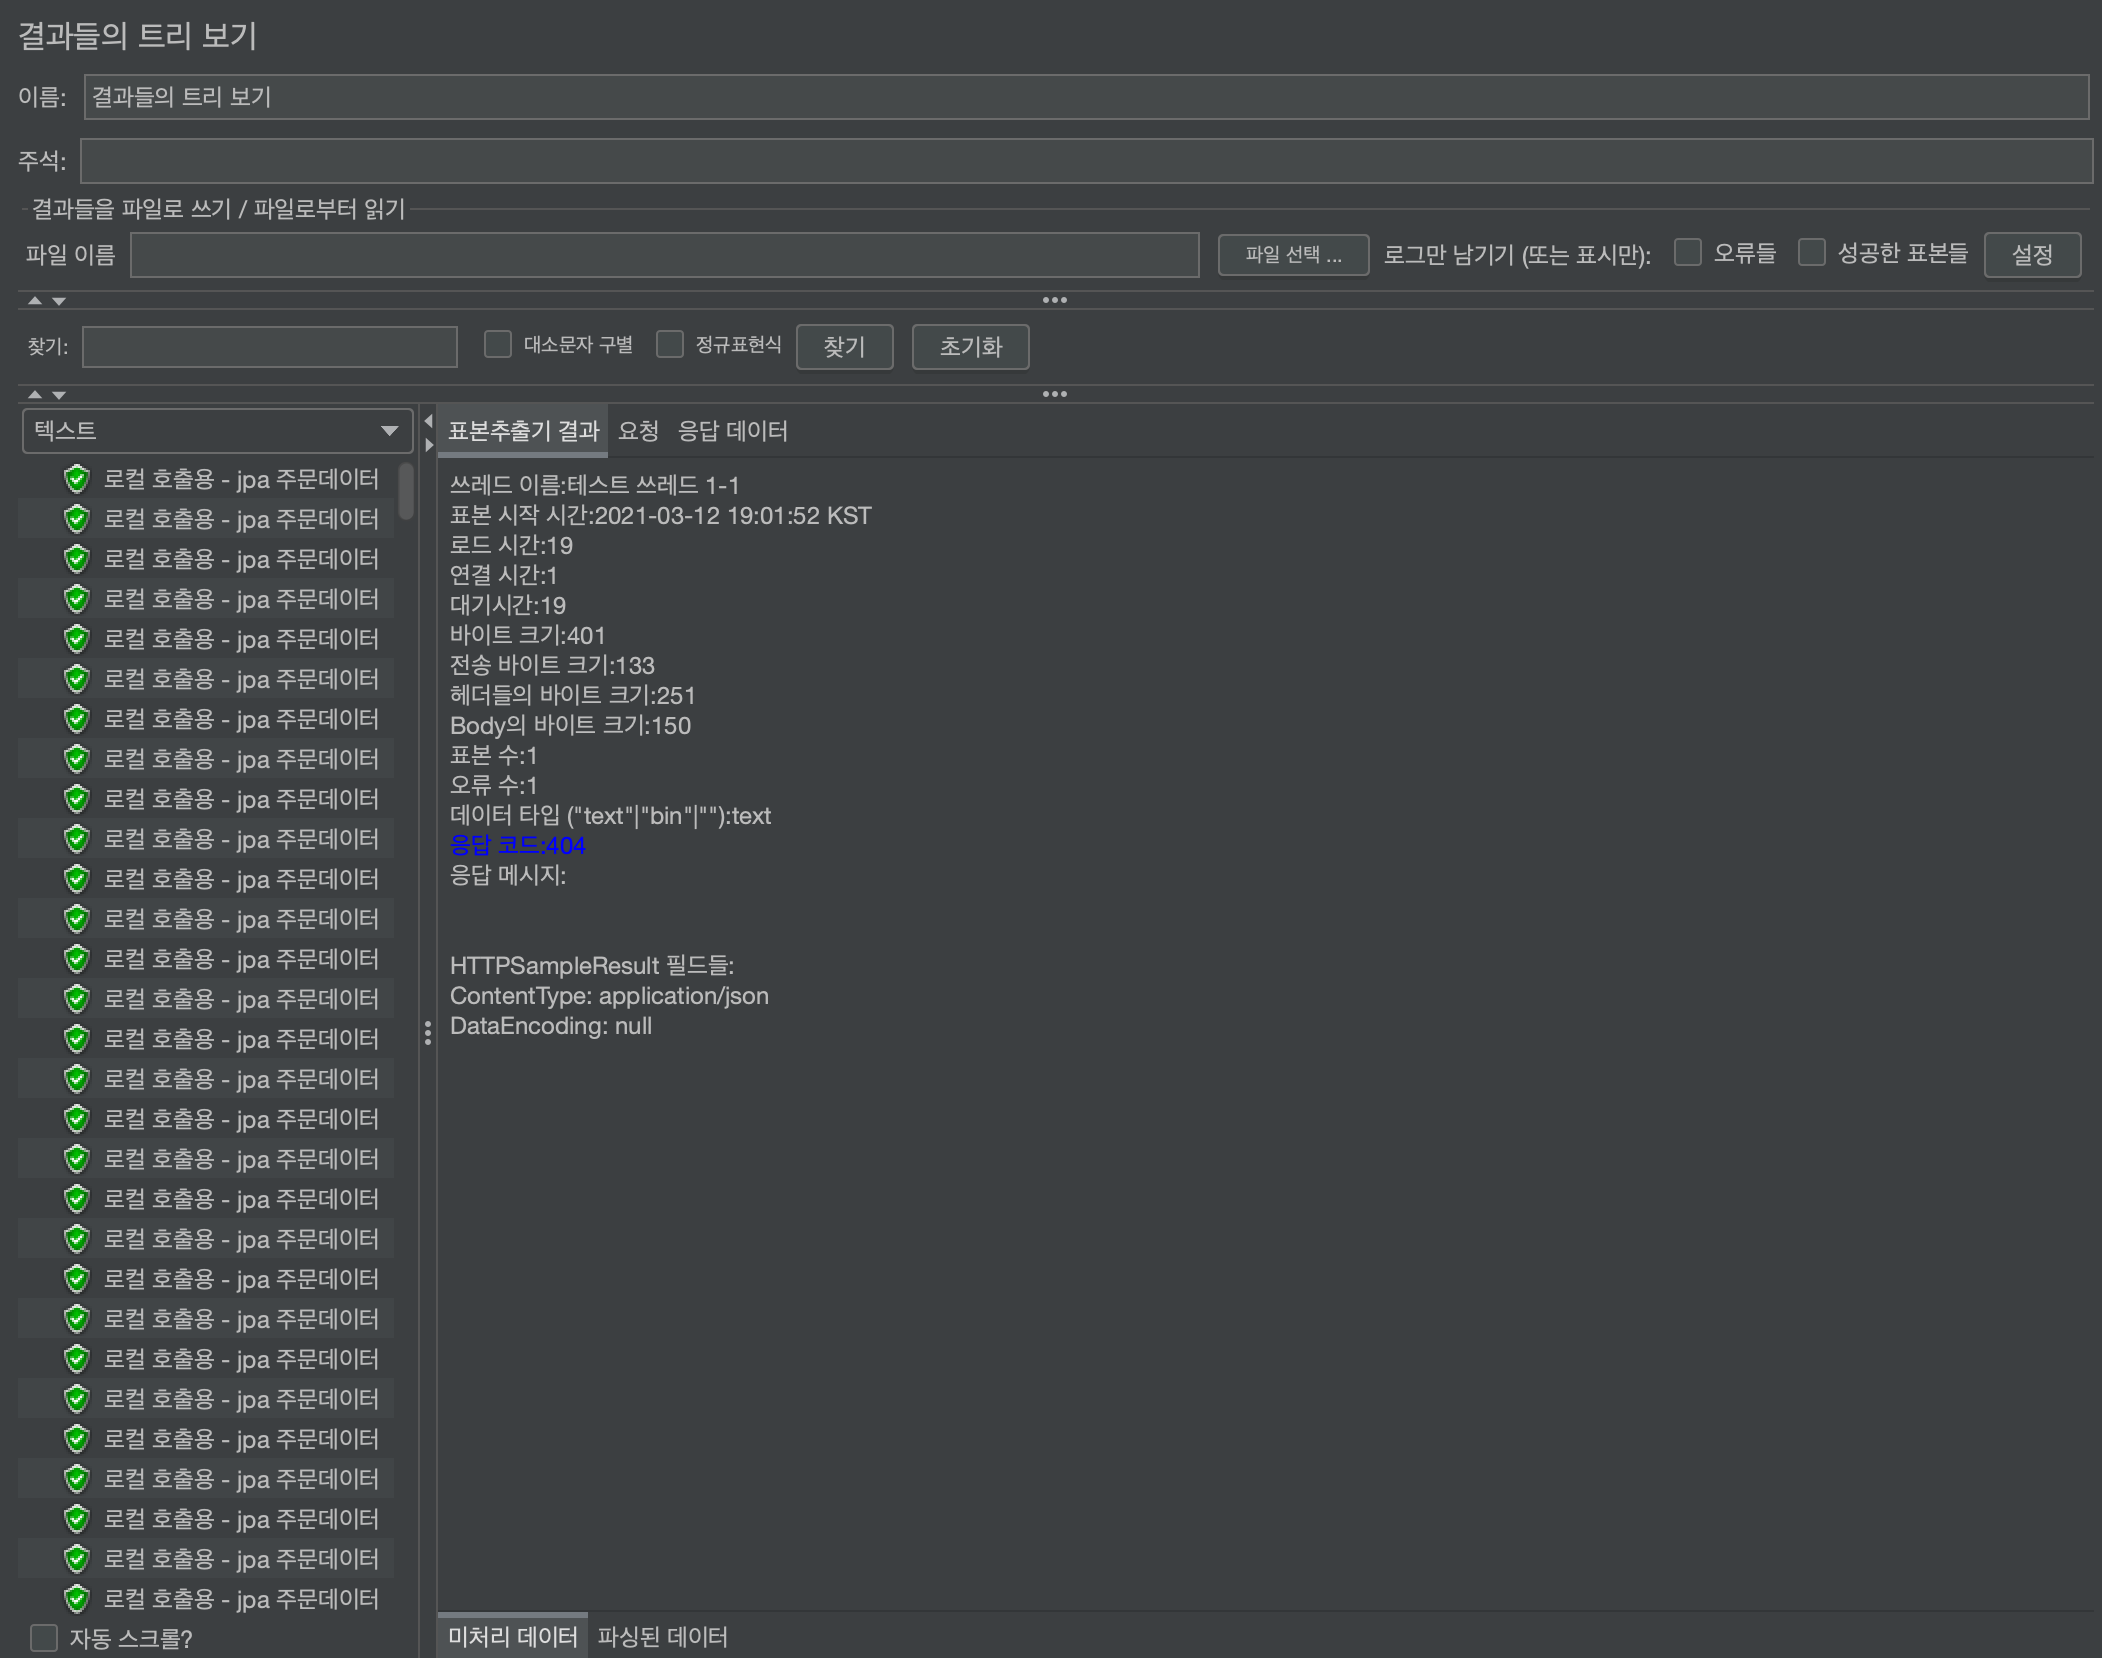Image resolution: width=2102 pixels, height=1658 pixels.
Task: Click the three-dot handle below the search row
Action: (x=1054, y=394)
